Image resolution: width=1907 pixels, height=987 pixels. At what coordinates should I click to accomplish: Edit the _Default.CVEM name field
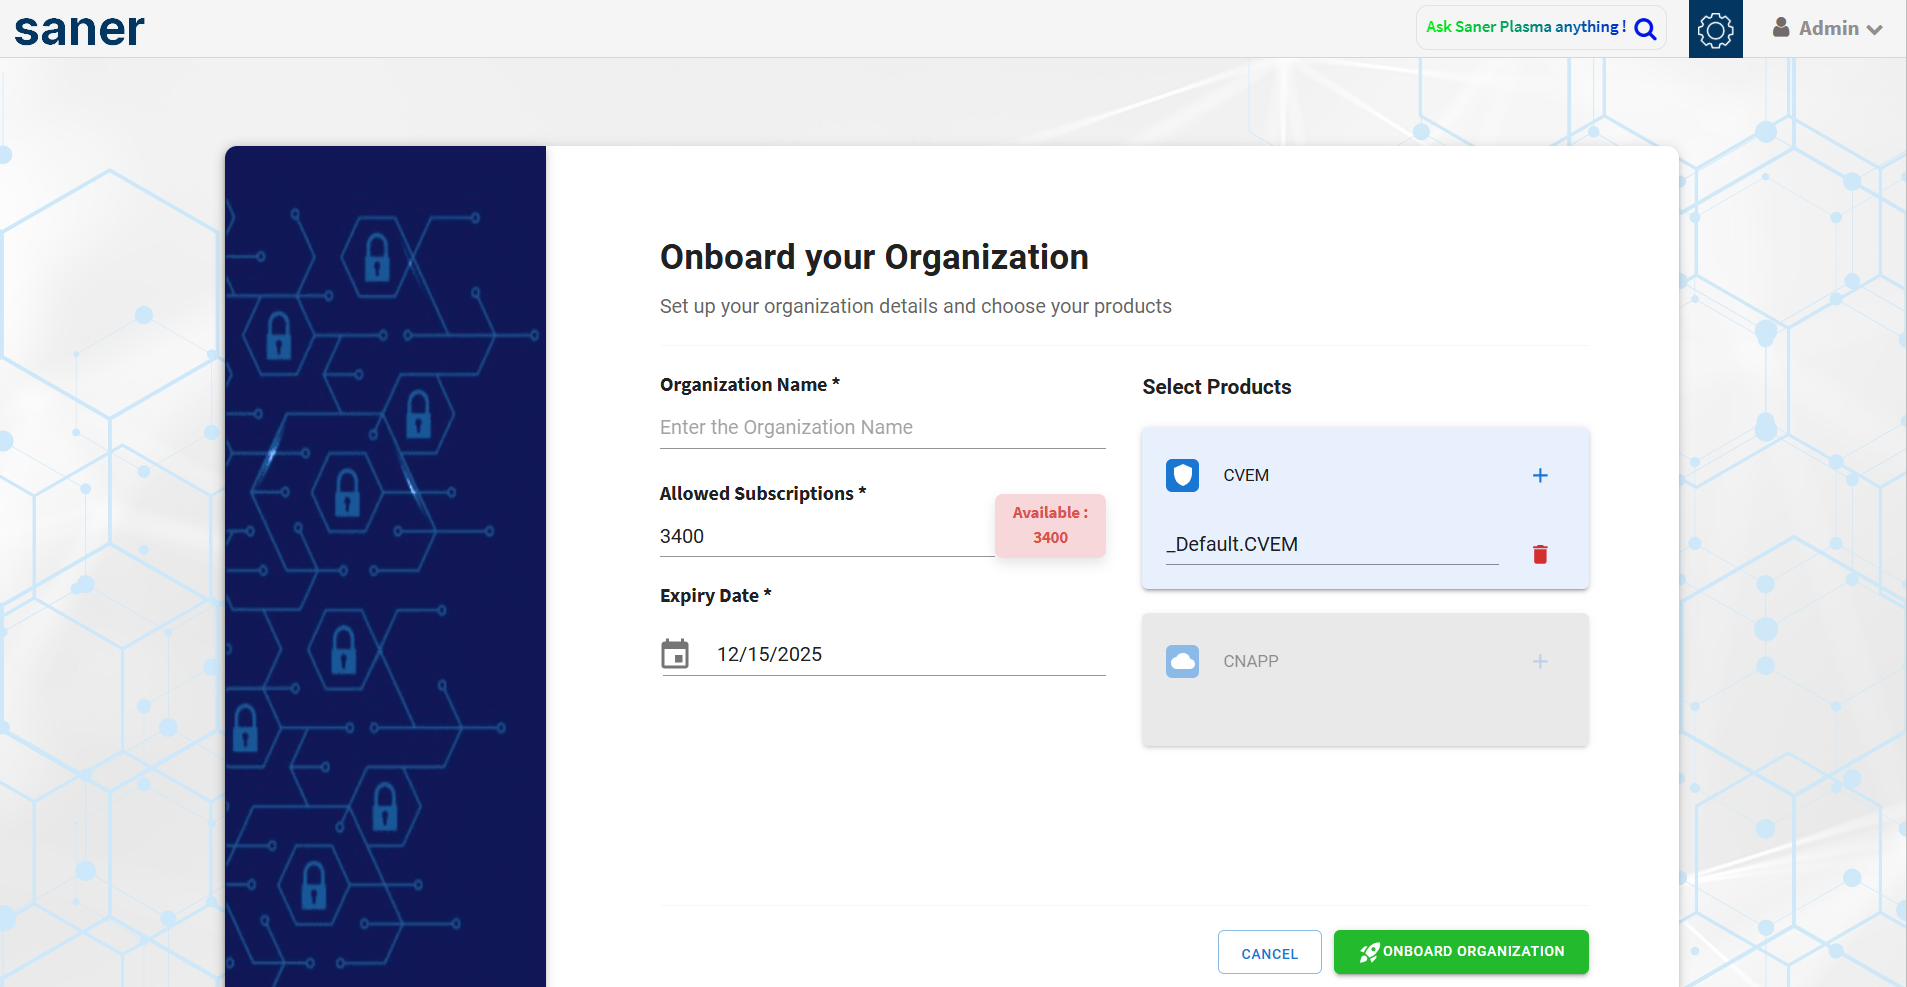(1331, 545)
